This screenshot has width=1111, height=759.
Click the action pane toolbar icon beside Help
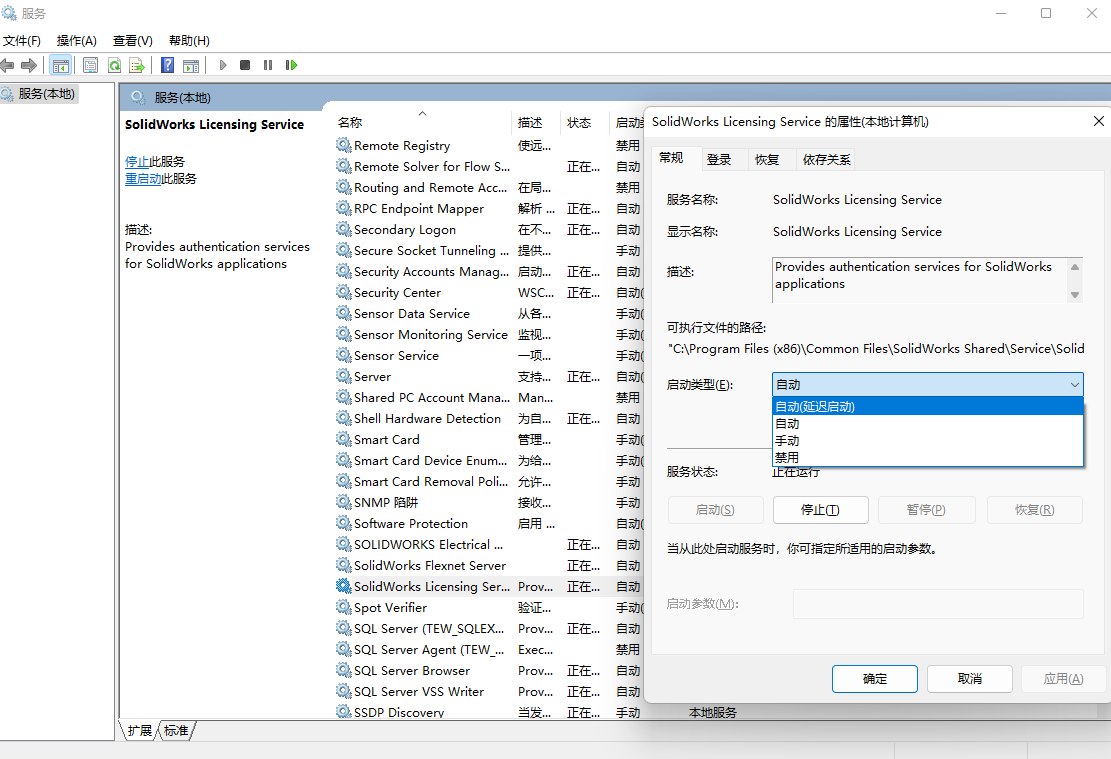pos(191,65)
